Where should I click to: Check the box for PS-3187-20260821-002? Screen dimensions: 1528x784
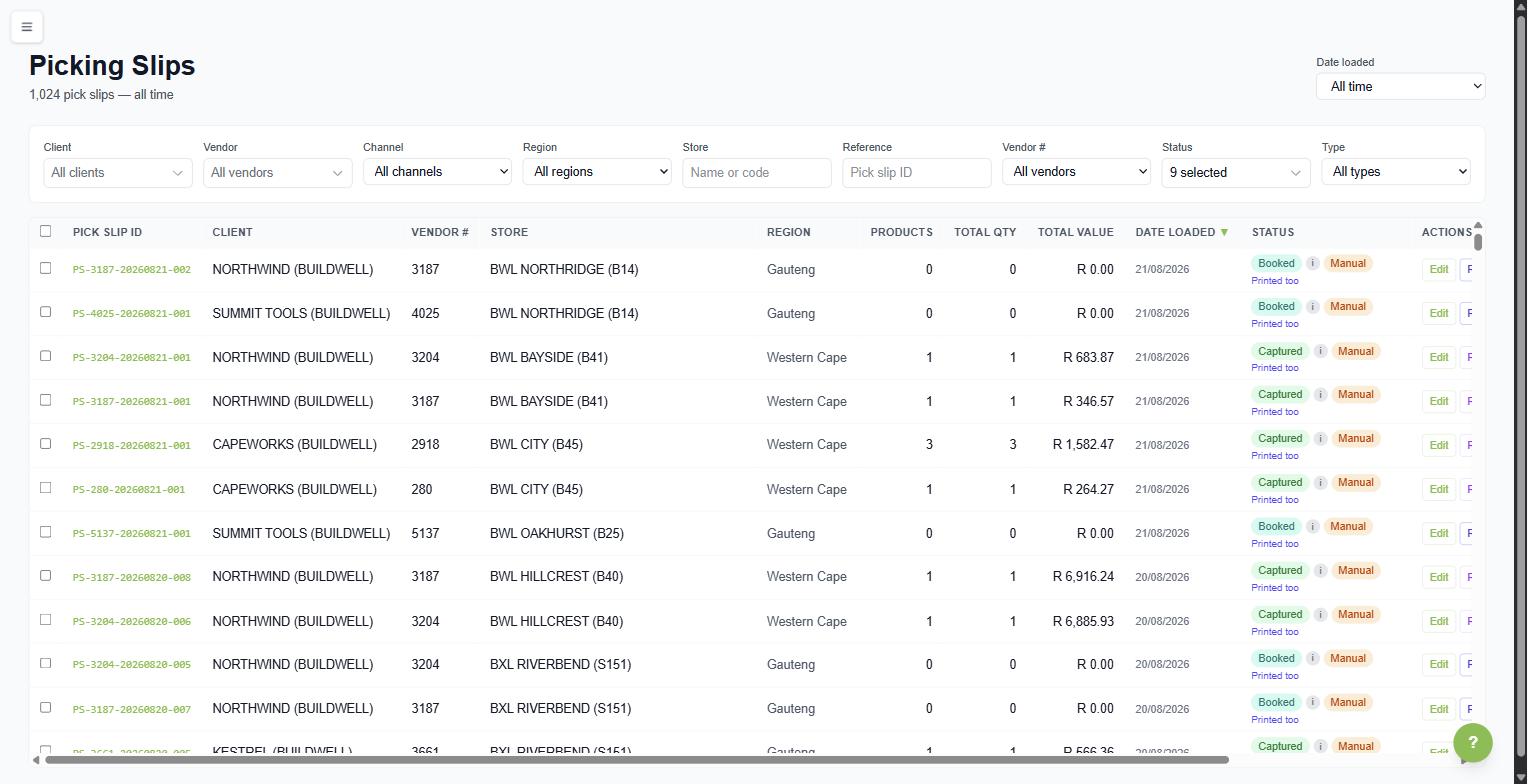coord(45,268)
